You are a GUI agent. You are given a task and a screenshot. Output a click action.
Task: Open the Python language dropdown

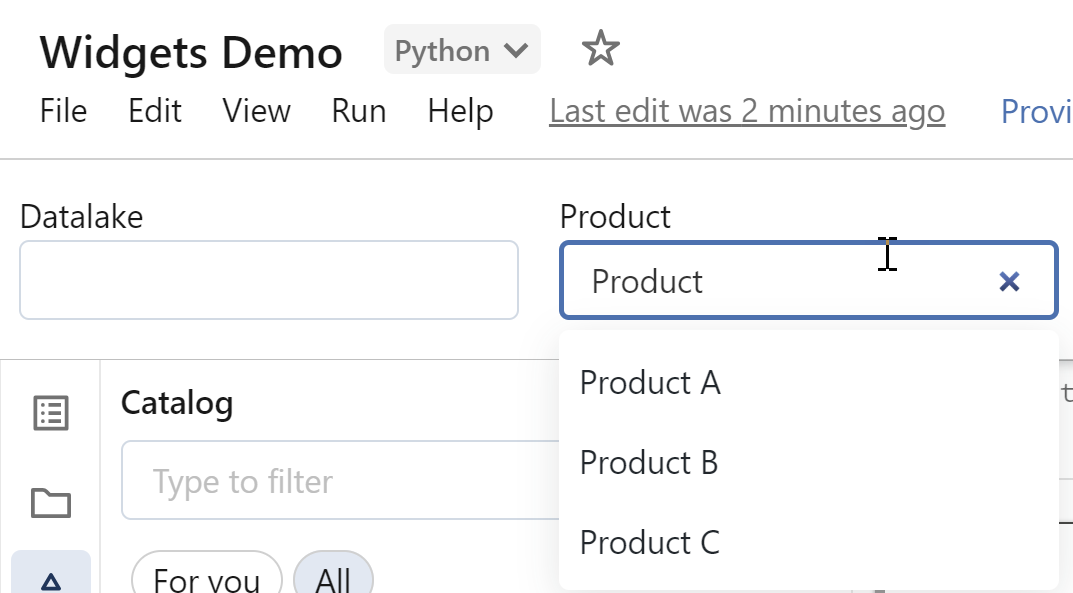[462, 48]
